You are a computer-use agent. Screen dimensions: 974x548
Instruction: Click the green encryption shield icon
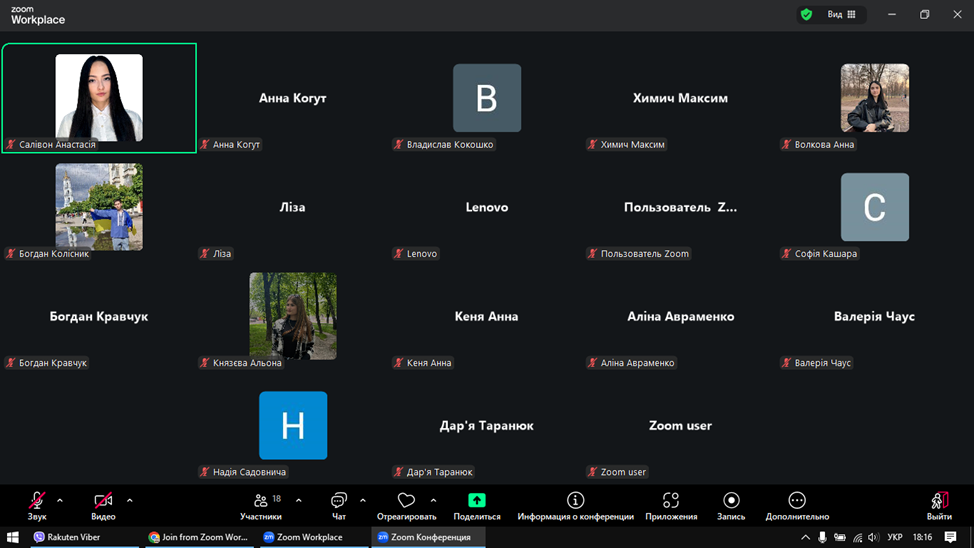pos(806,15)
